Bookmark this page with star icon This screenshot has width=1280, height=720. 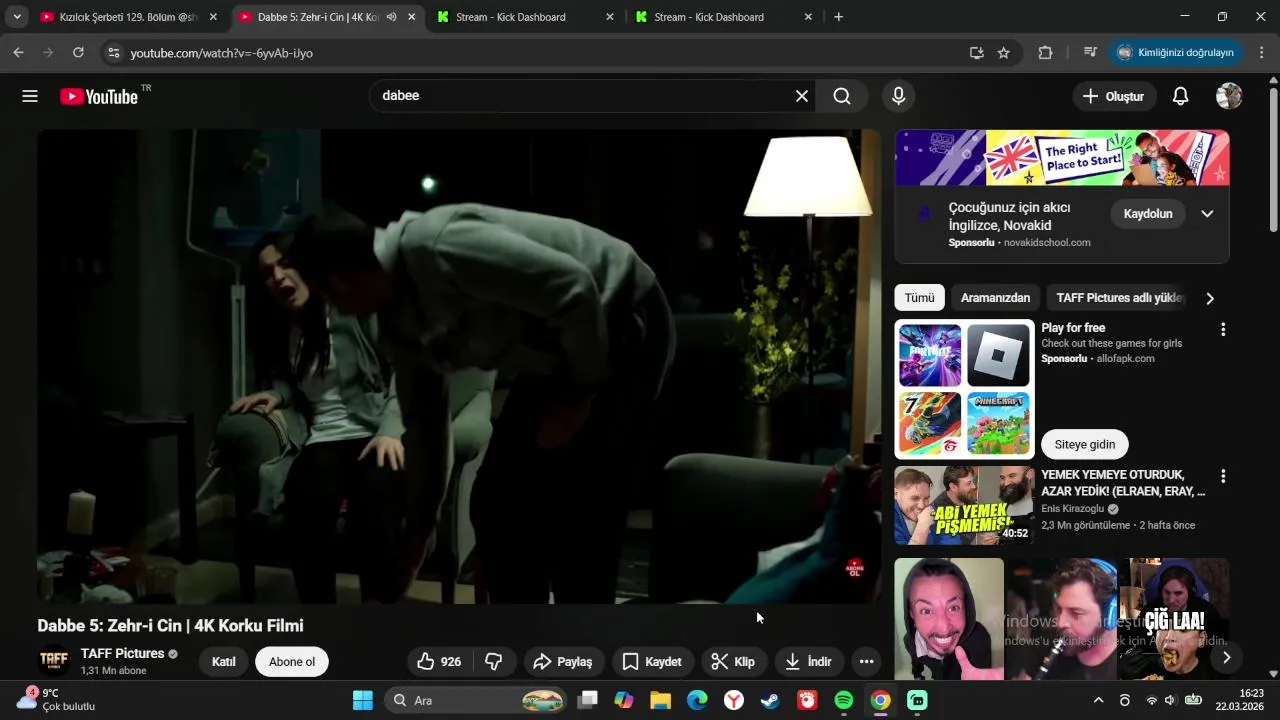[1003, 53]
